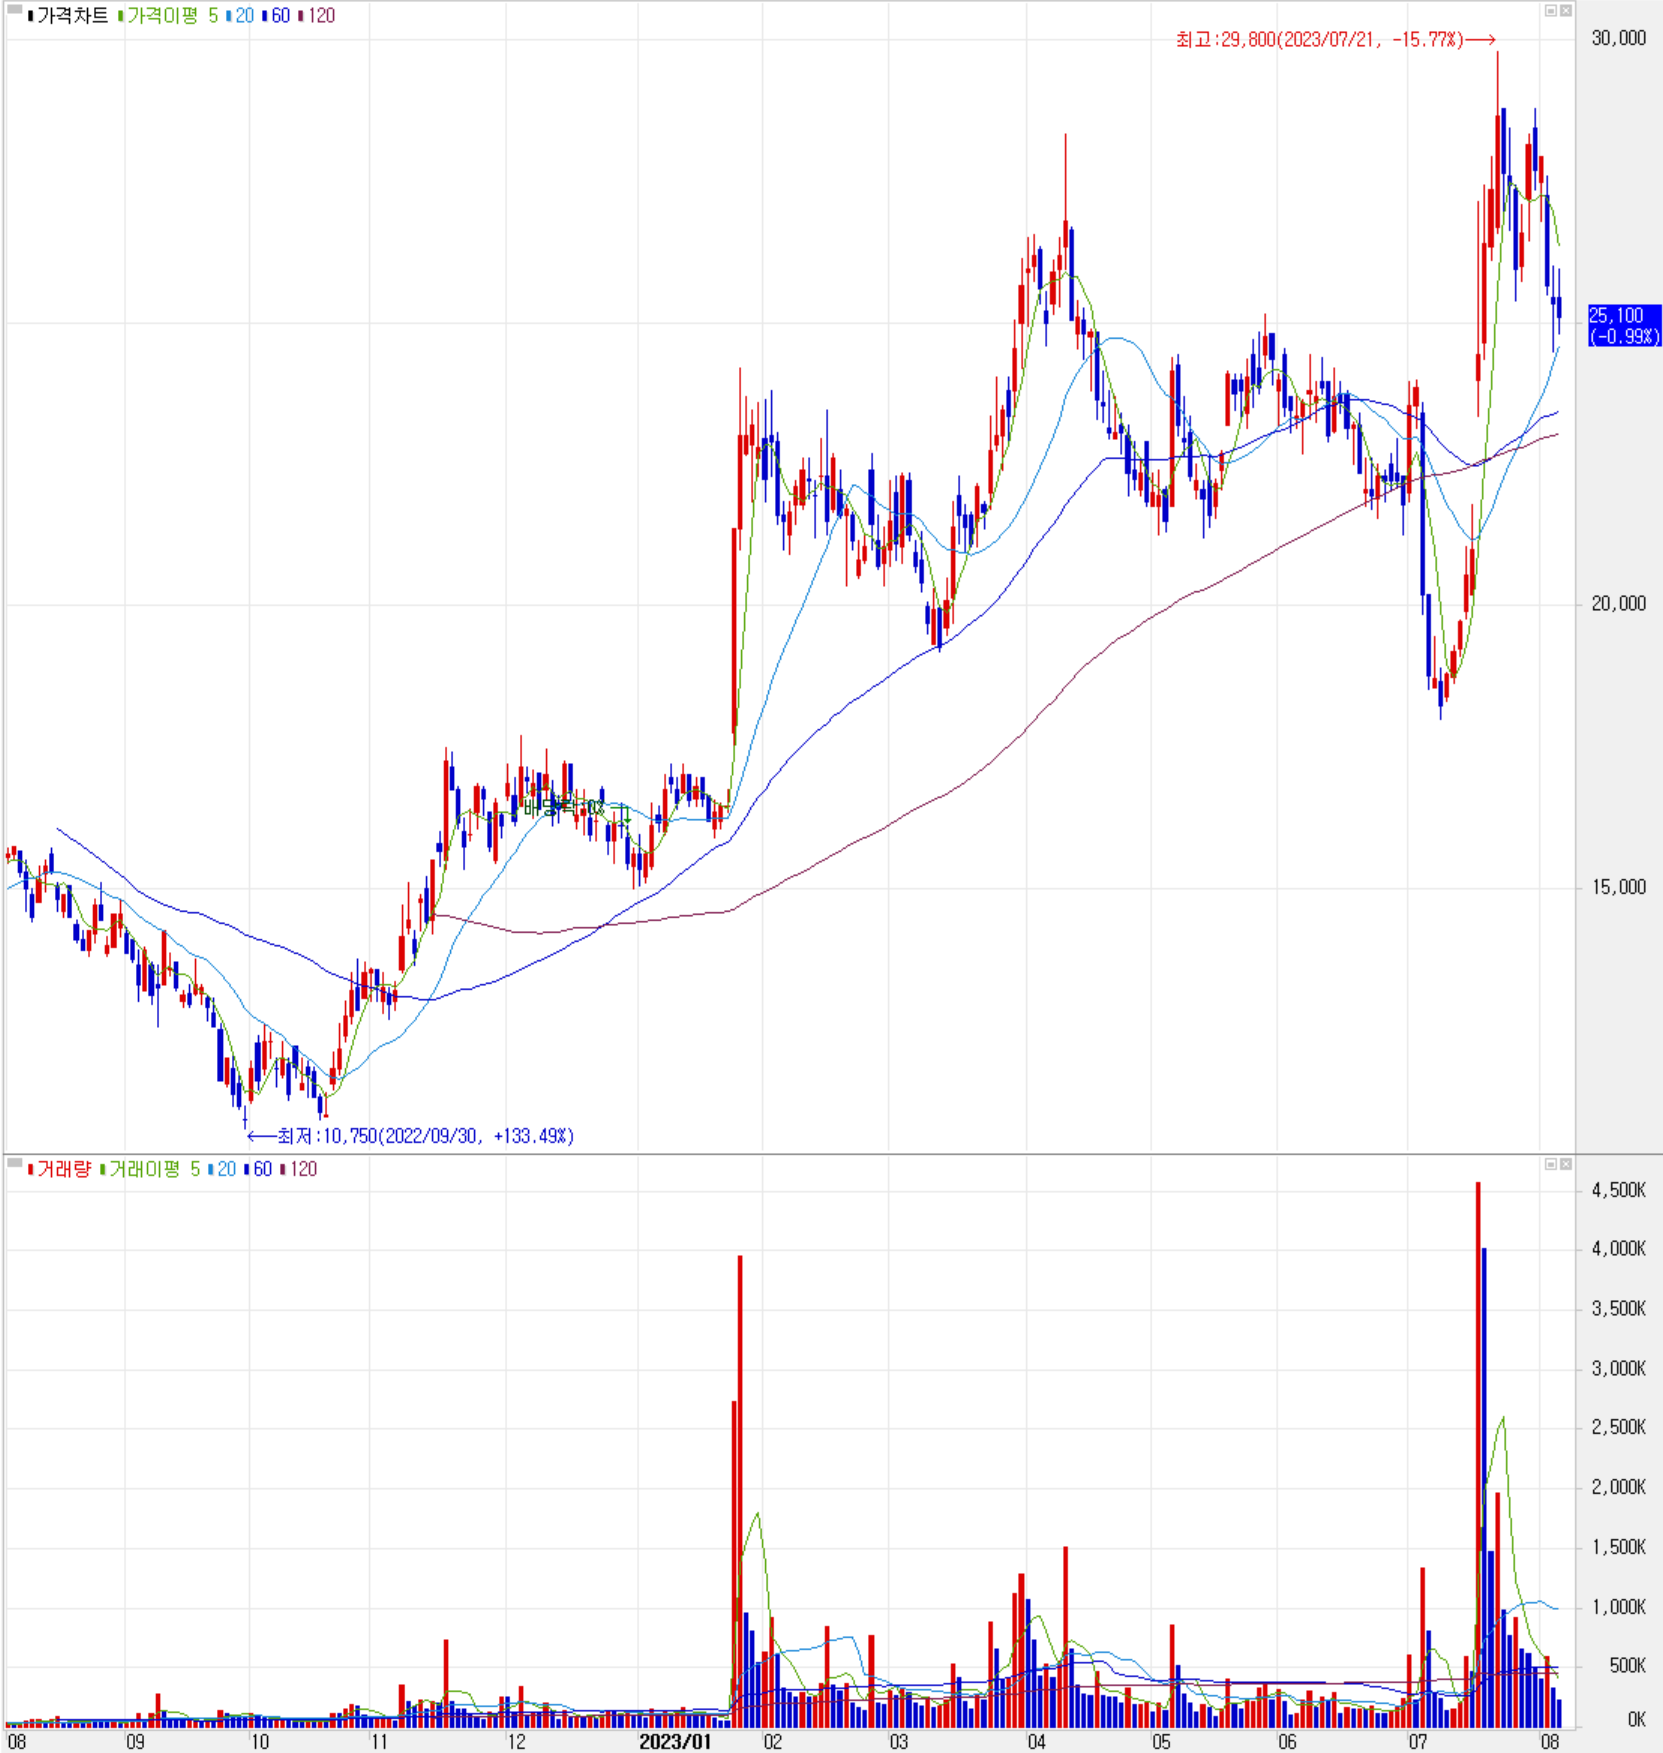Click the 2,000K volume axis label

pos(1618,1487)
